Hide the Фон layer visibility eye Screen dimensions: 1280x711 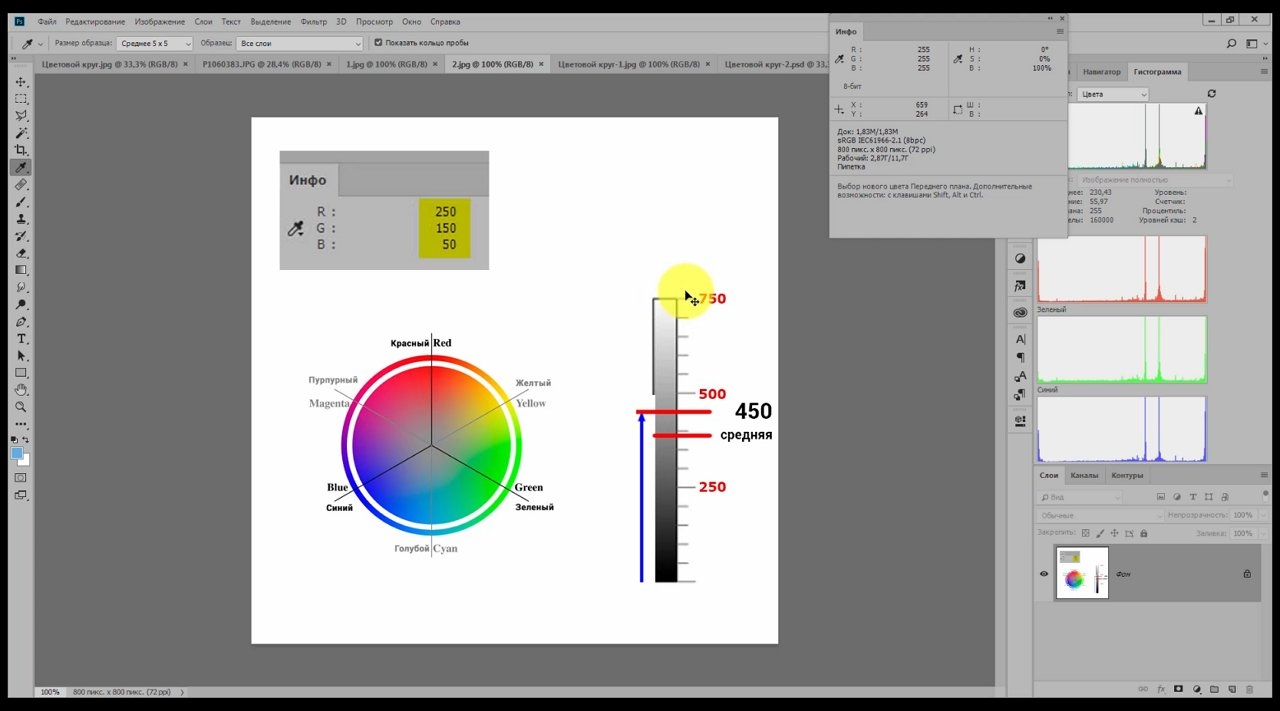pyautogui.click(x=1044, y=574)
